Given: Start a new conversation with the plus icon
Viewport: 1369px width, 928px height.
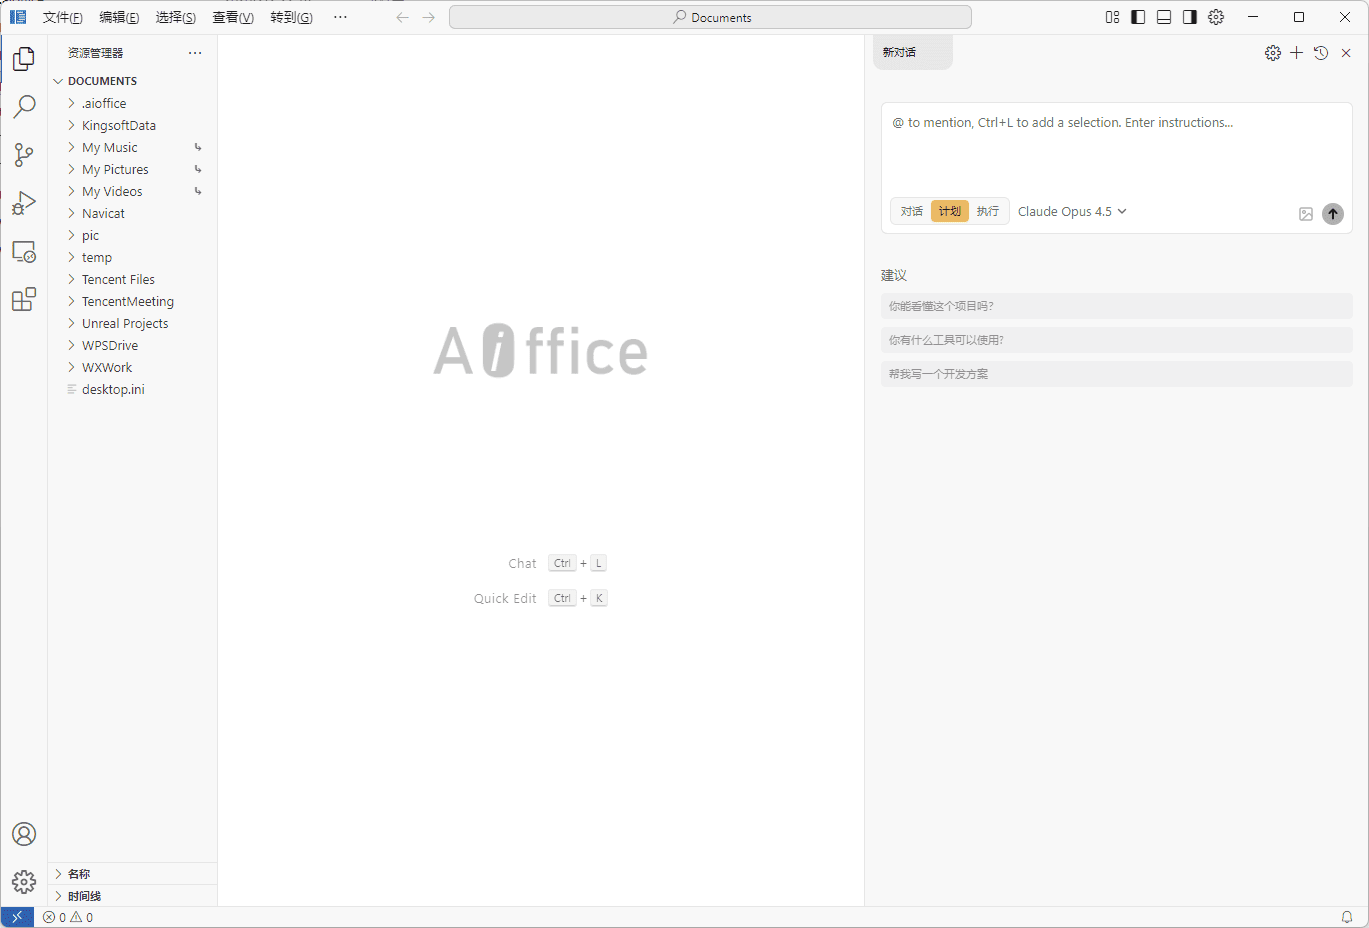Looking at the screenshot, I should coord(1296,53).
